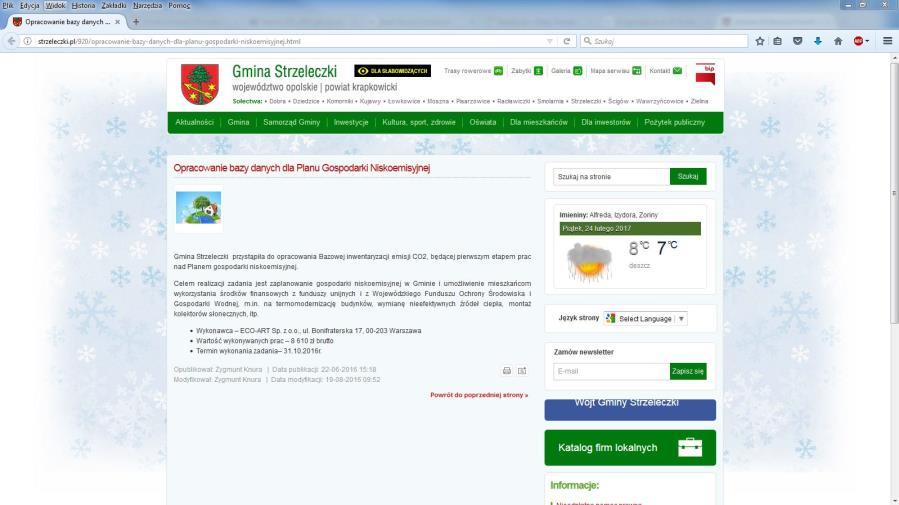Click the browser back arrow button
Image resolution: width=899 pixels, height=505 pixels.
11,41
